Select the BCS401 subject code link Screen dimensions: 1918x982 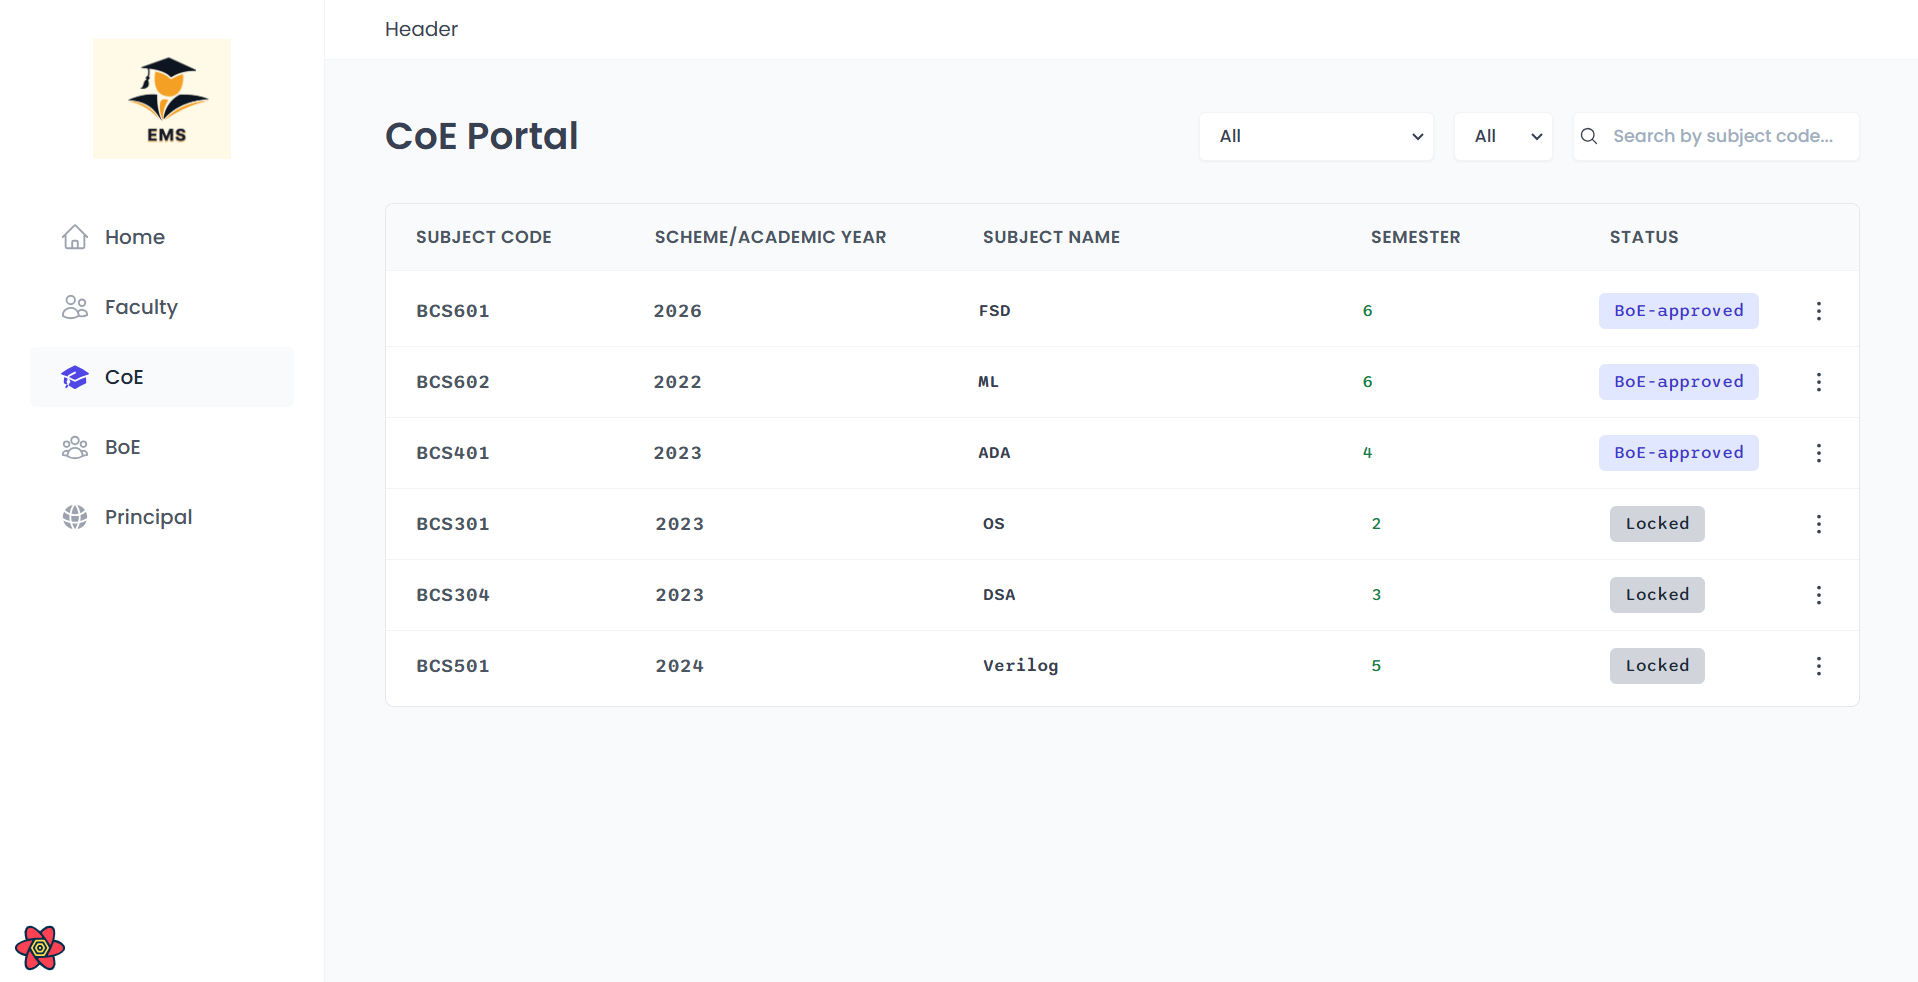(453, 453)
